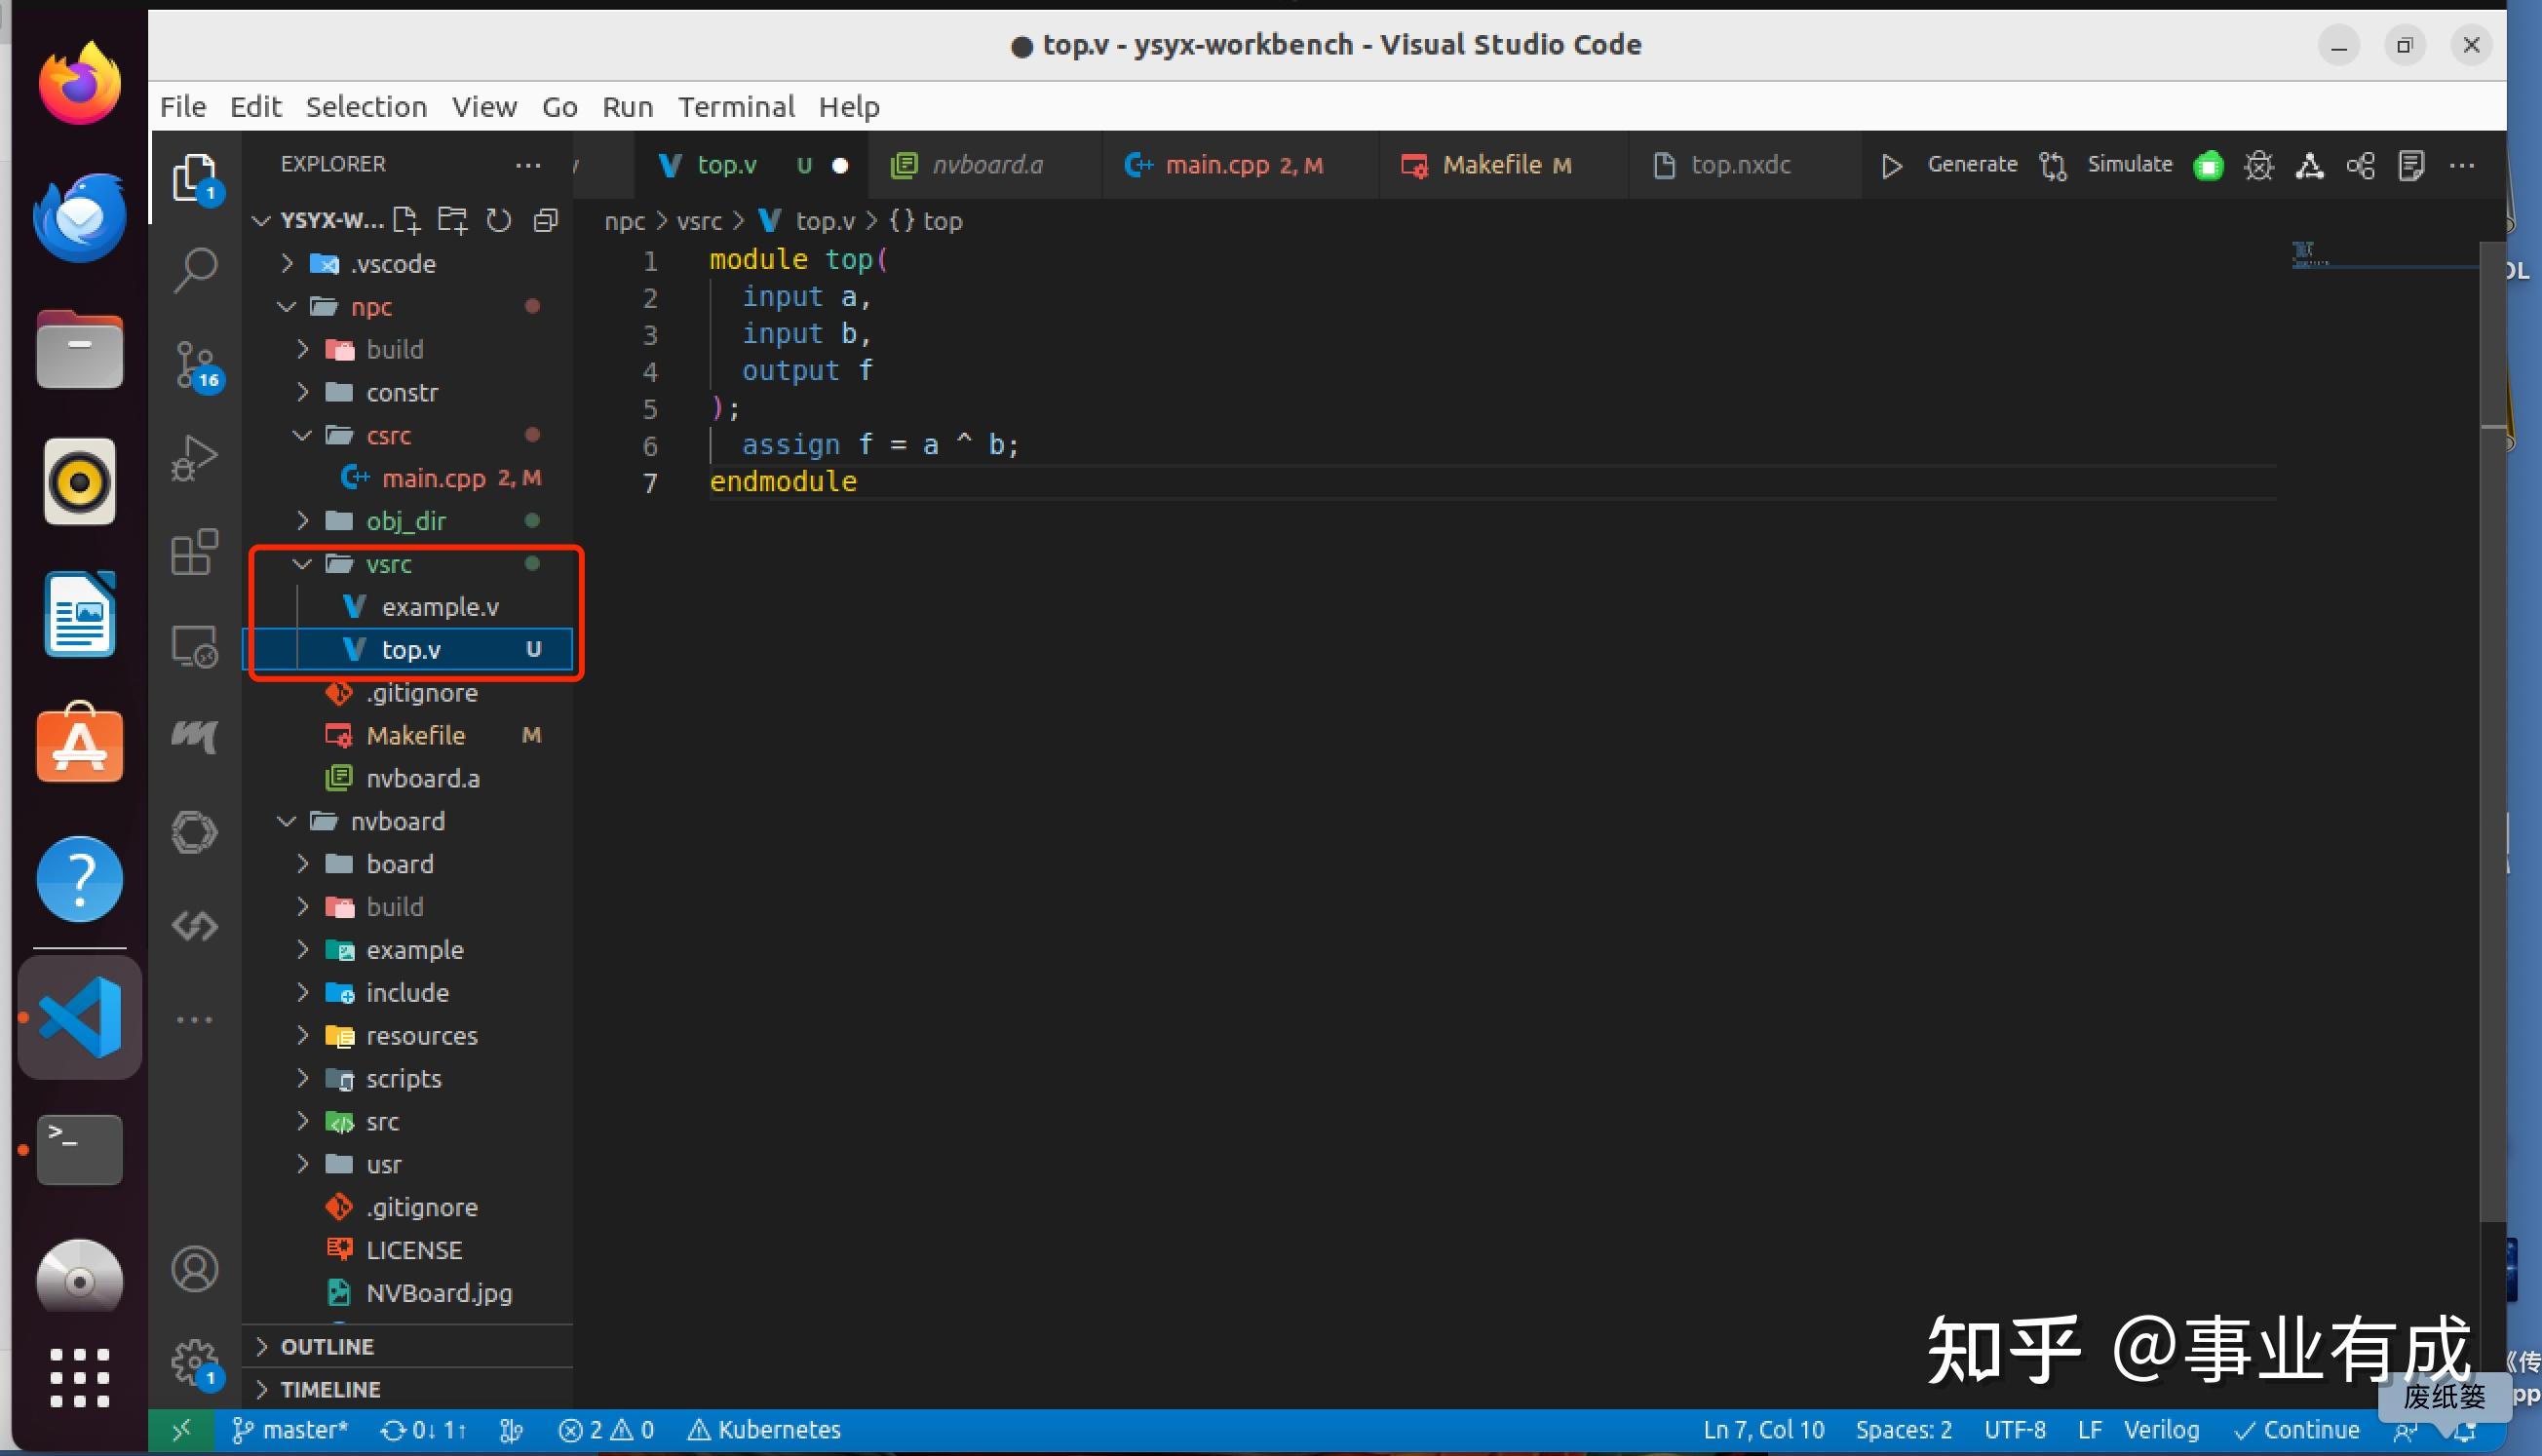2542x1456 pixels.
Task: Open example.v in the file tree
Action: pyautogui.click(x=439, y=607)
